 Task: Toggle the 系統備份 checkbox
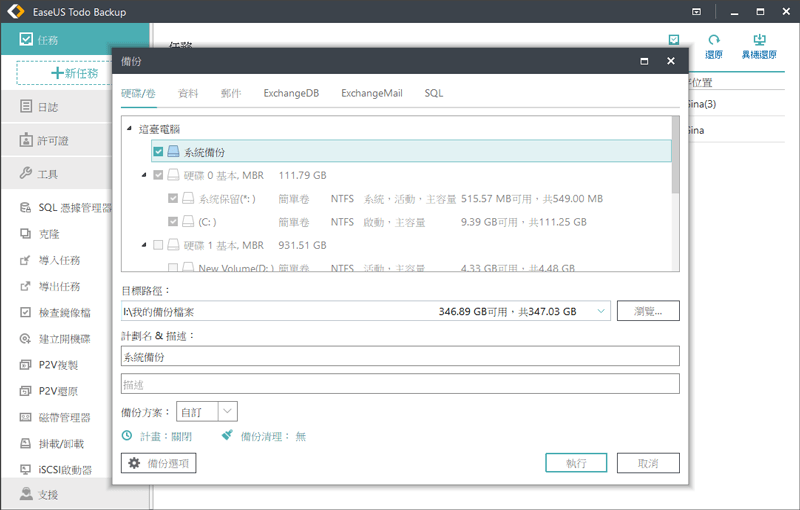point(158,152)
